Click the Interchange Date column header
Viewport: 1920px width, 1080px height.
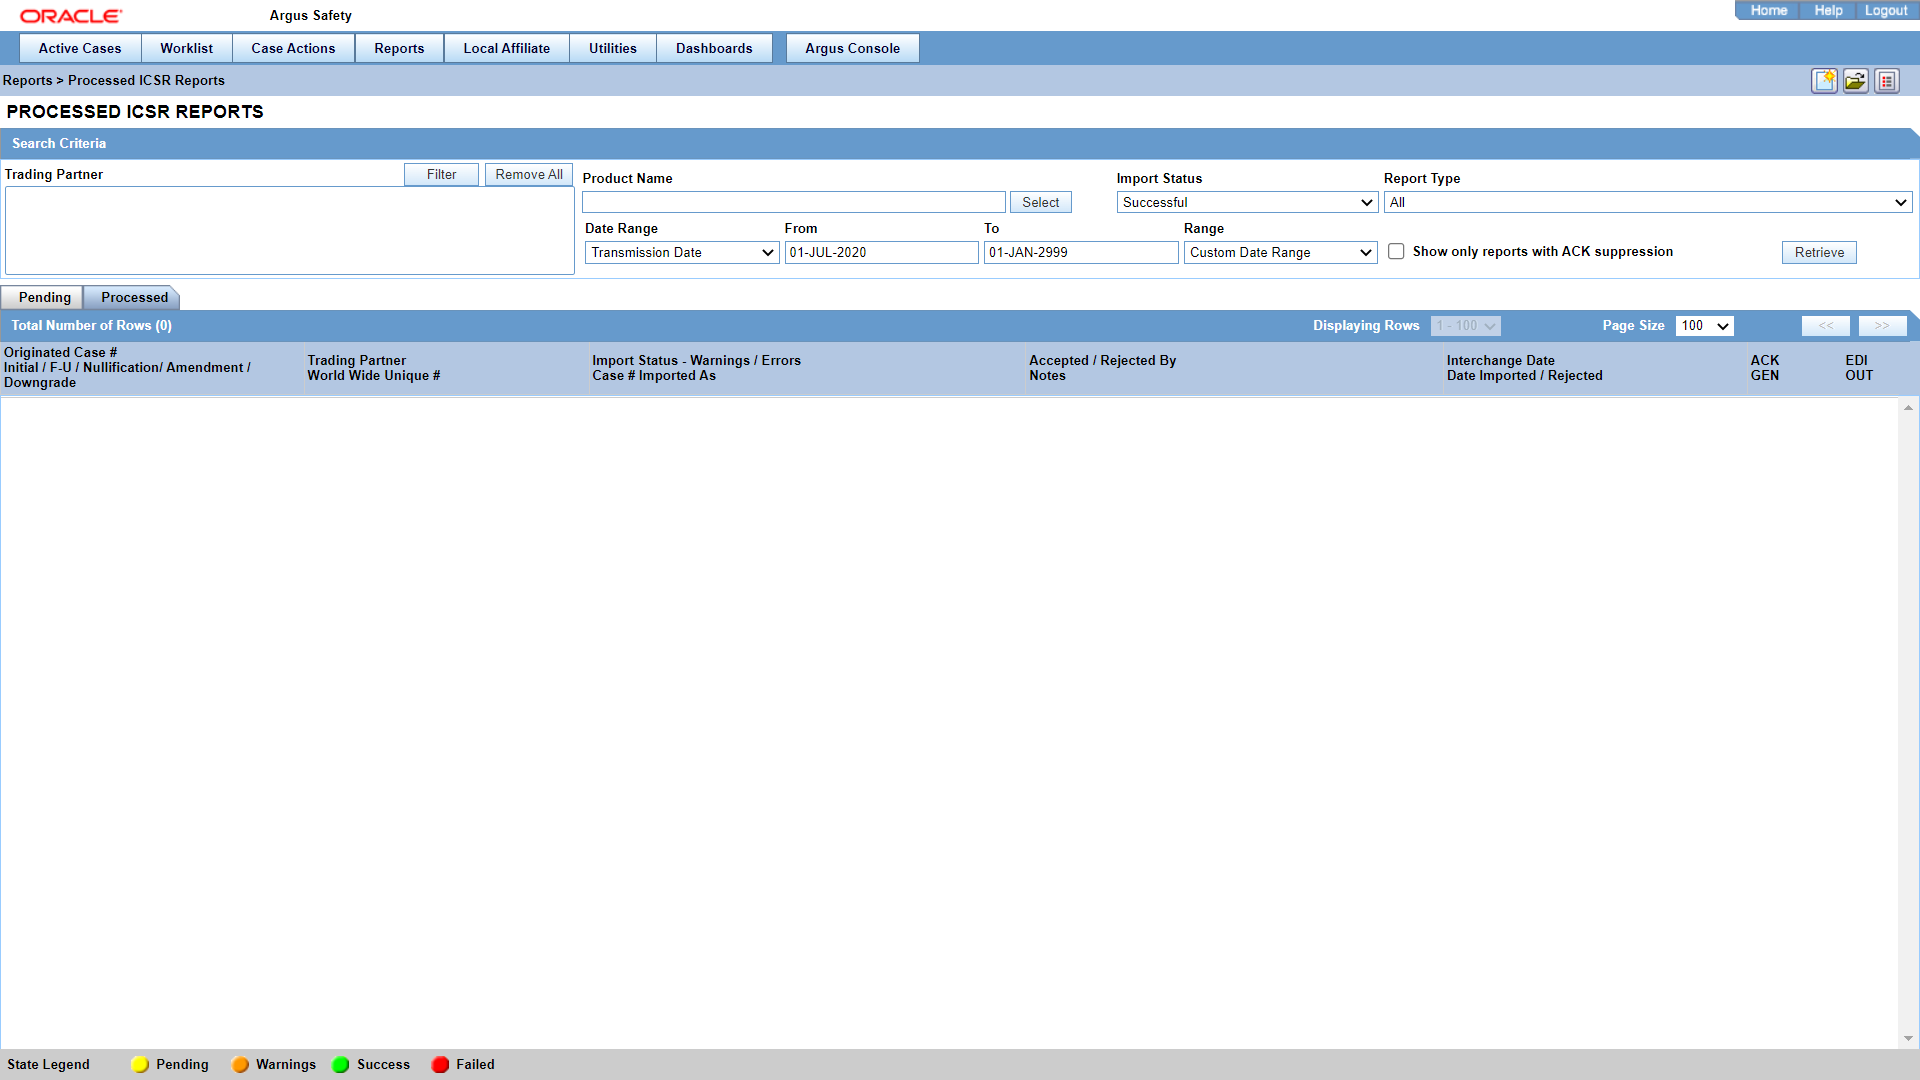point(1500,360)
